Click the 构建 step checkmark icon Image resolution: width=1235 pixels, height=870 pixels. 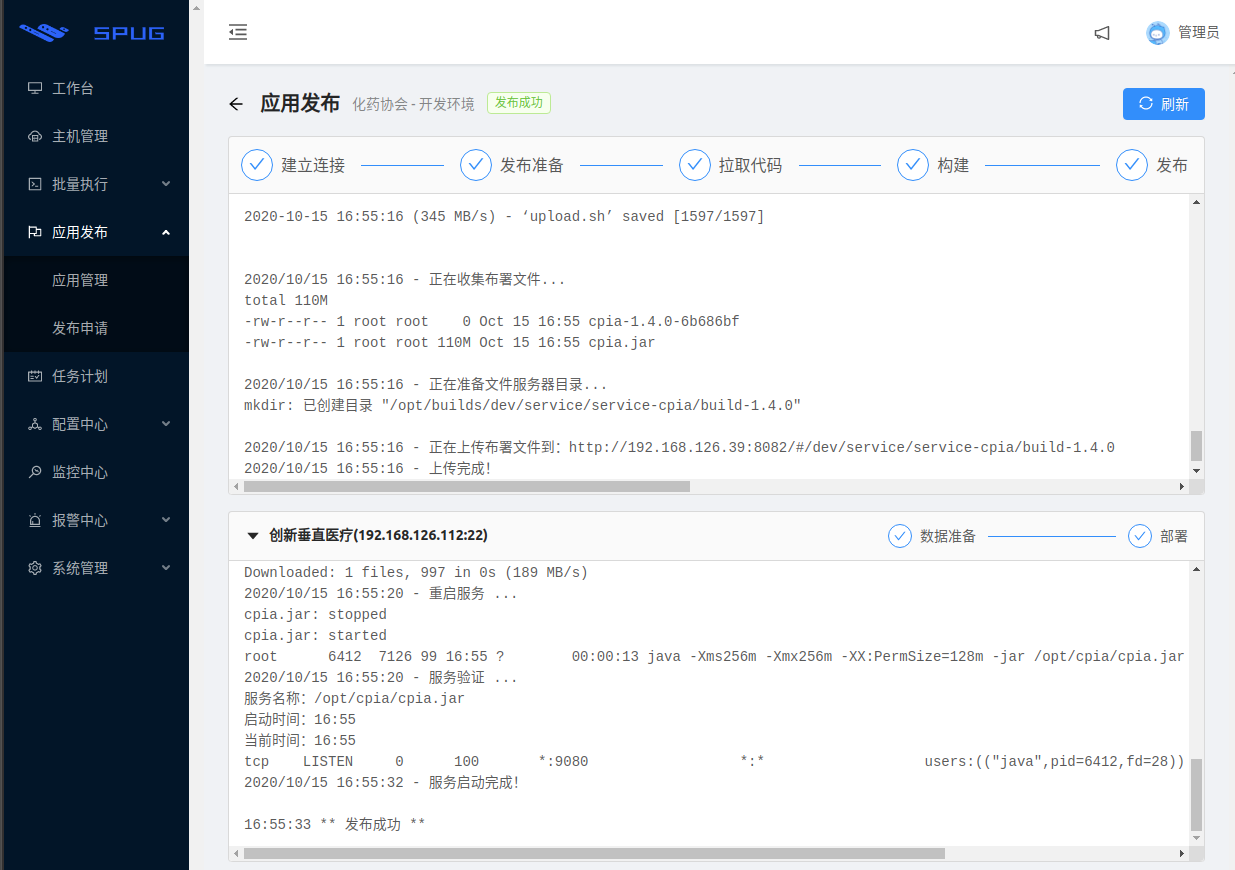[x=913, y=165]
